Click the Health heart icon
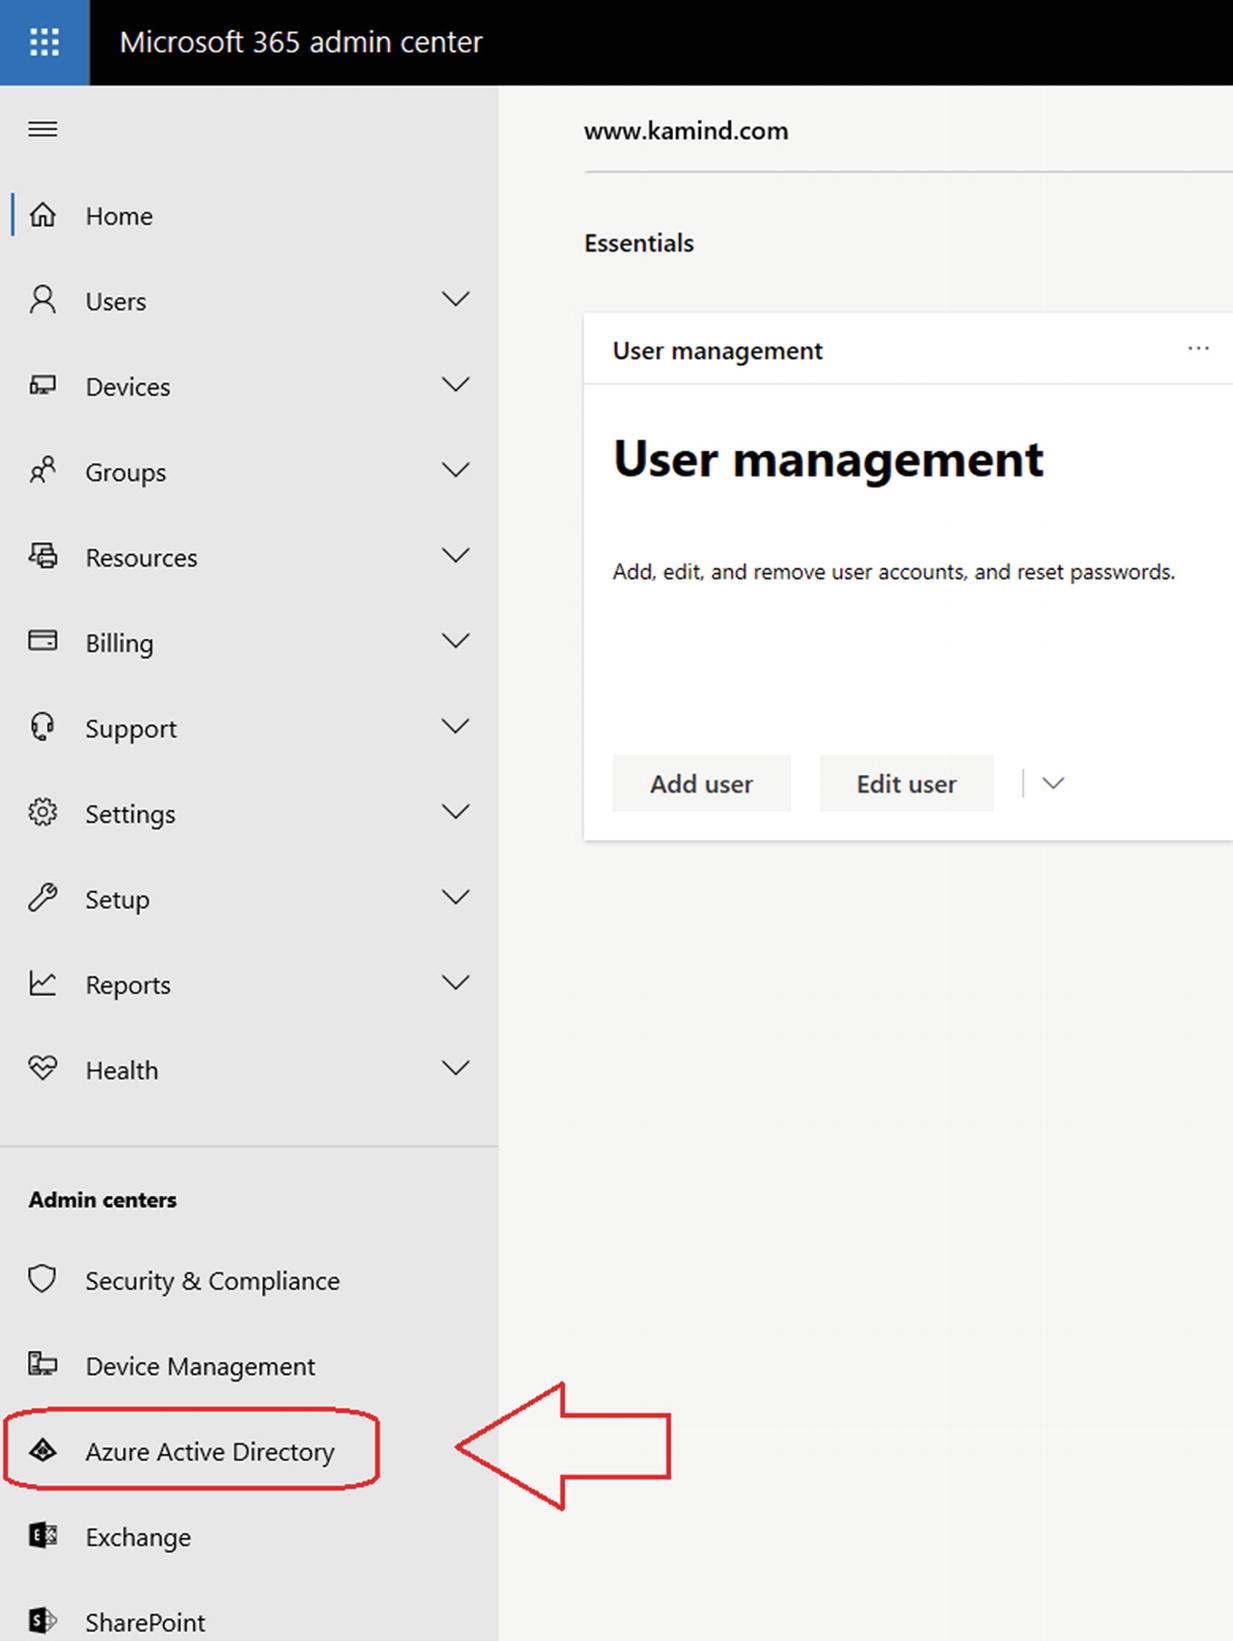Screen dimensions: 1233x1641 point(43,1069)
